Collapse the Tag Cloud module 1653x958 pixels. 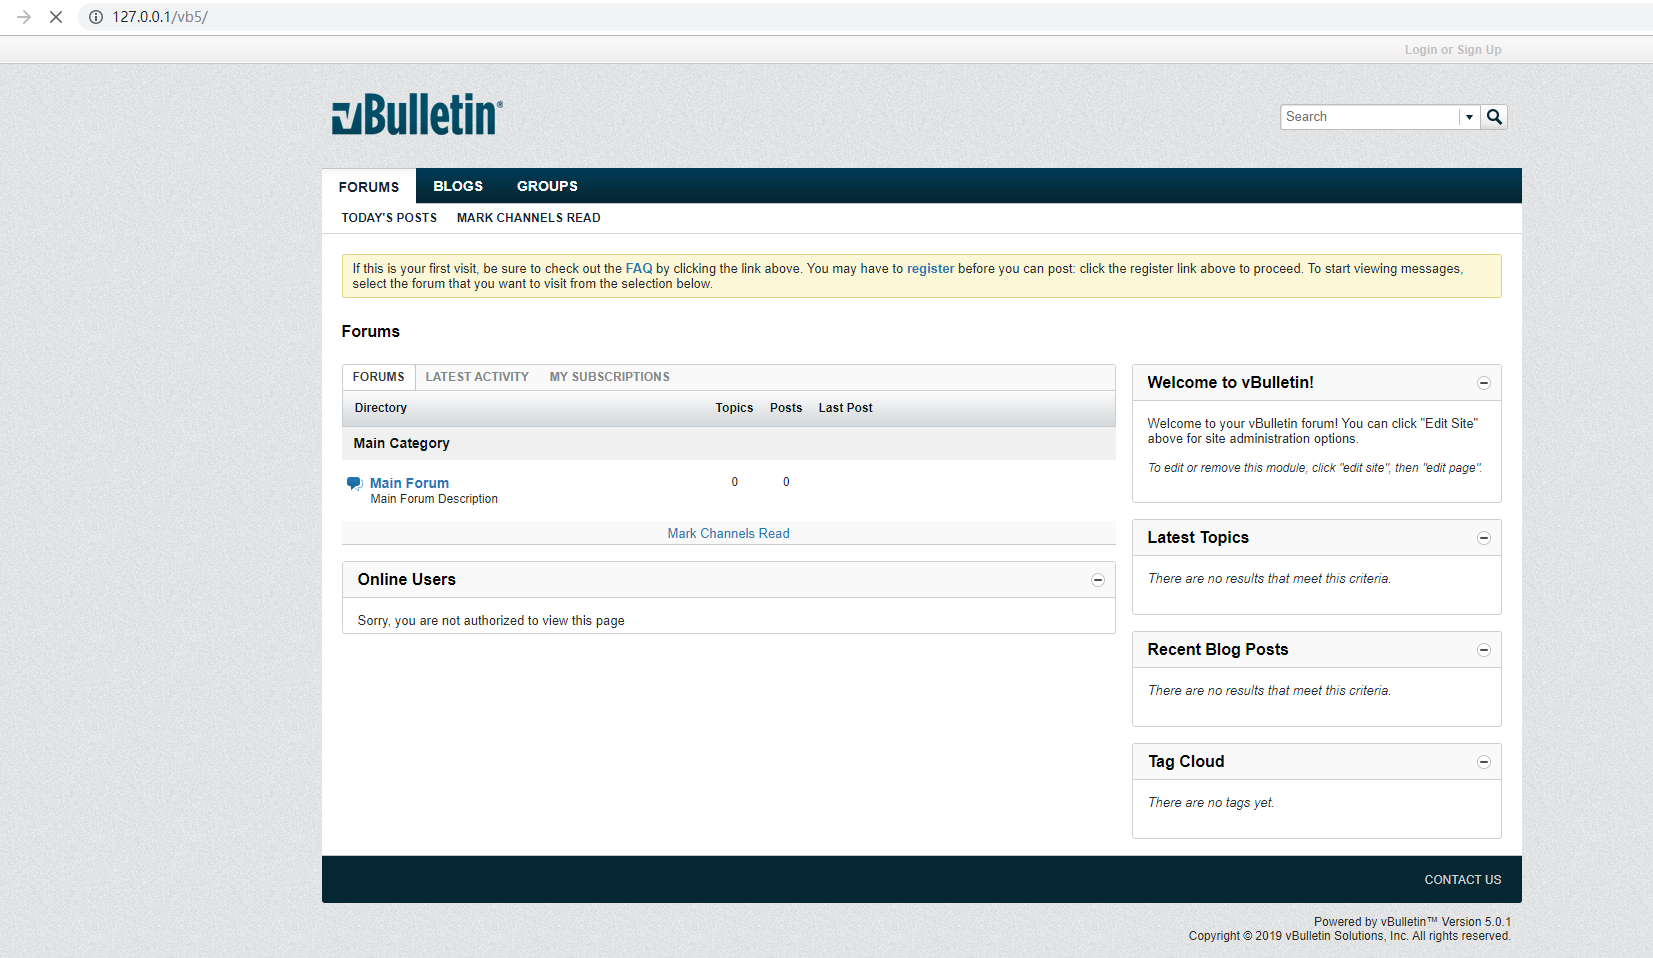(x=1484, y=762)
